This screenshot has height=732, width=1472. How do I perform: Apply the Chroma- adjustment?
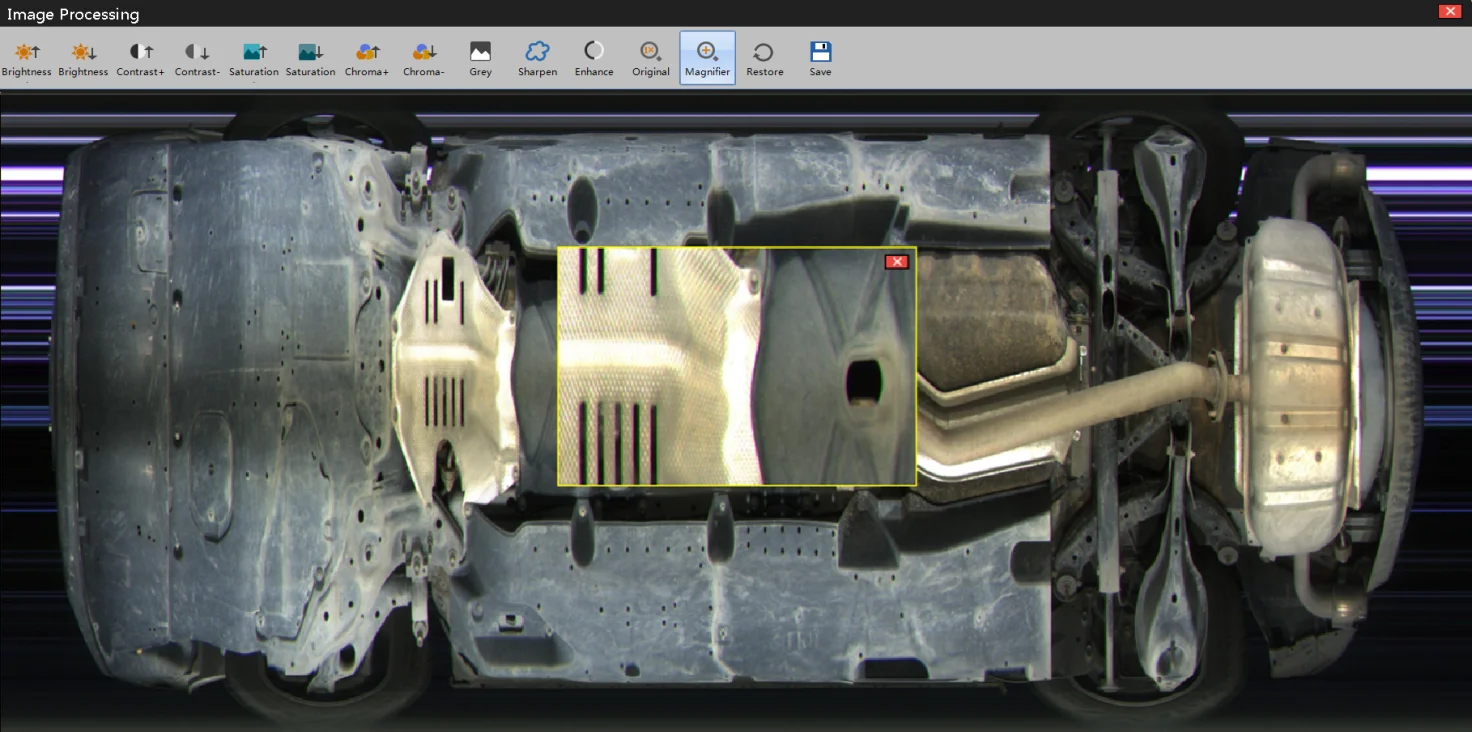[x=424, y=58]
